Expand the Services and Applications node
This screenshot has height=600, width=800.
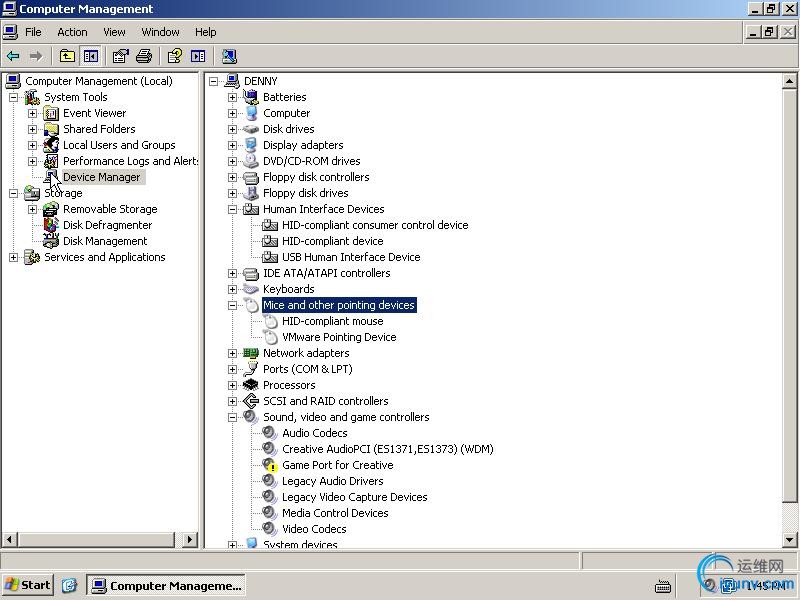pyautogui.click(x=14, y=257)
